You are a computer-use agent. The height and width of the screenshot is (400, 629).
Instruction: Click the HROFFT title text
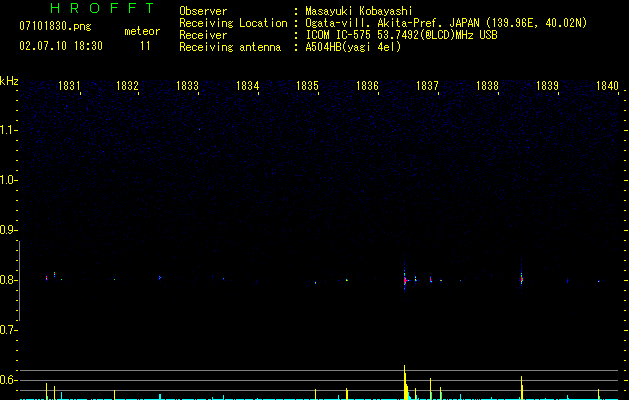[x=103, y=8]
